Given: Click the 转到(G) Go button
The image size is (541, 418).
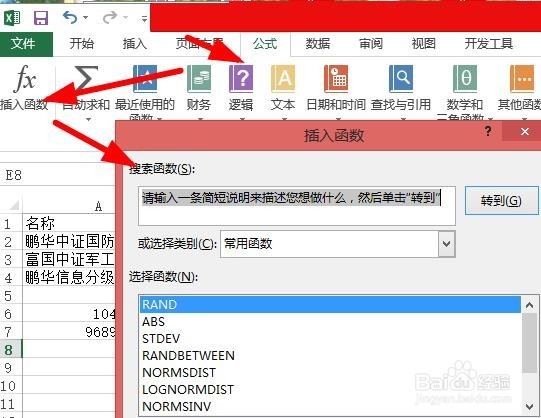Looking at the screenshot, I should coord(501,200).
